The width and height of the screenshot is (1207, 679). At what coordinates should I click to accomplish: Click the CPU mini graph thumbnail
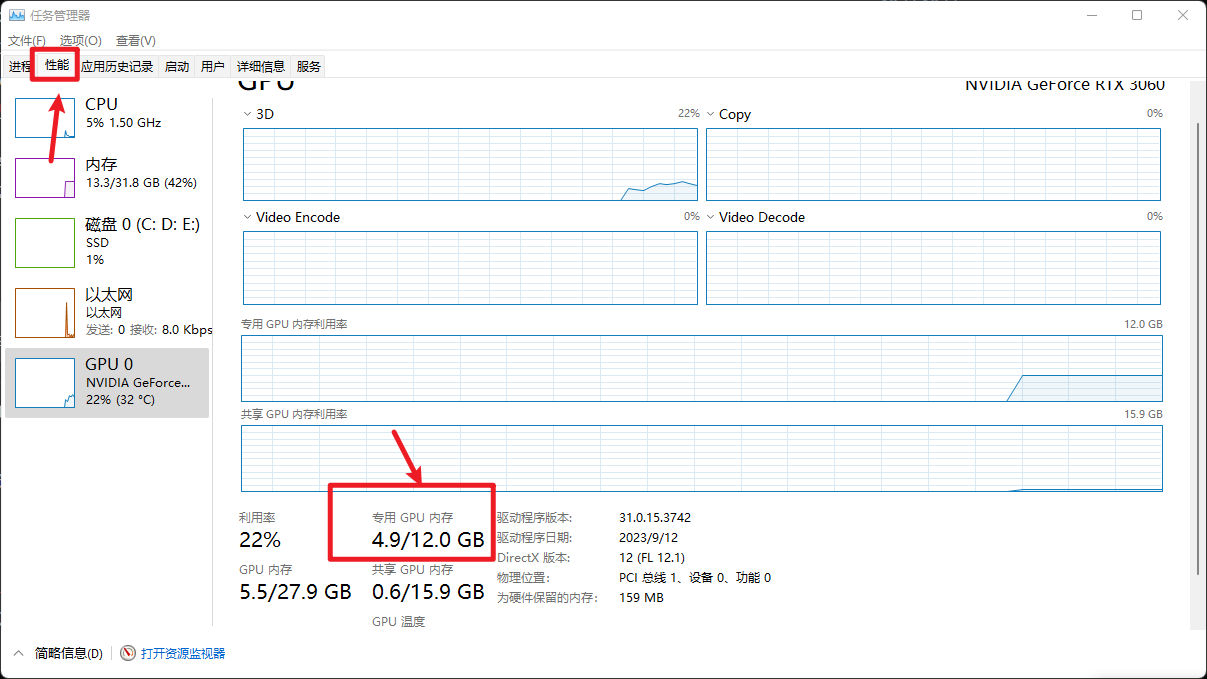click(x=45, y=117)
